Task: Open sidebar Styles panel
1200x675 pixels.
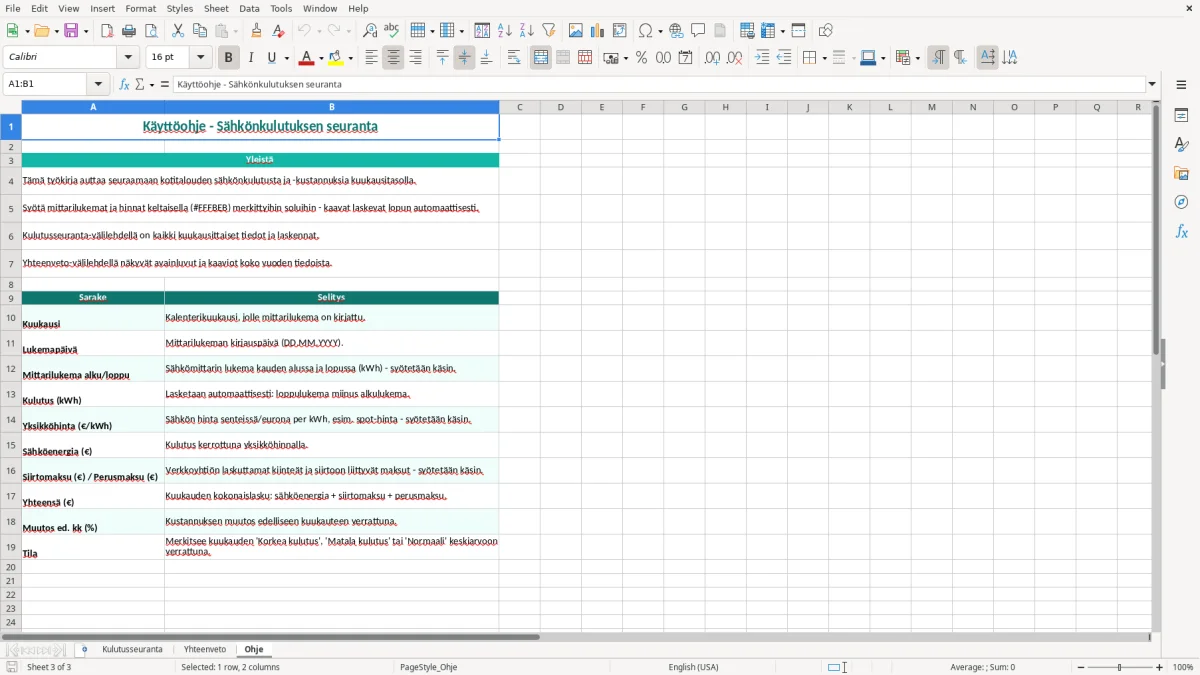Action: click(x=1181, y=145)
